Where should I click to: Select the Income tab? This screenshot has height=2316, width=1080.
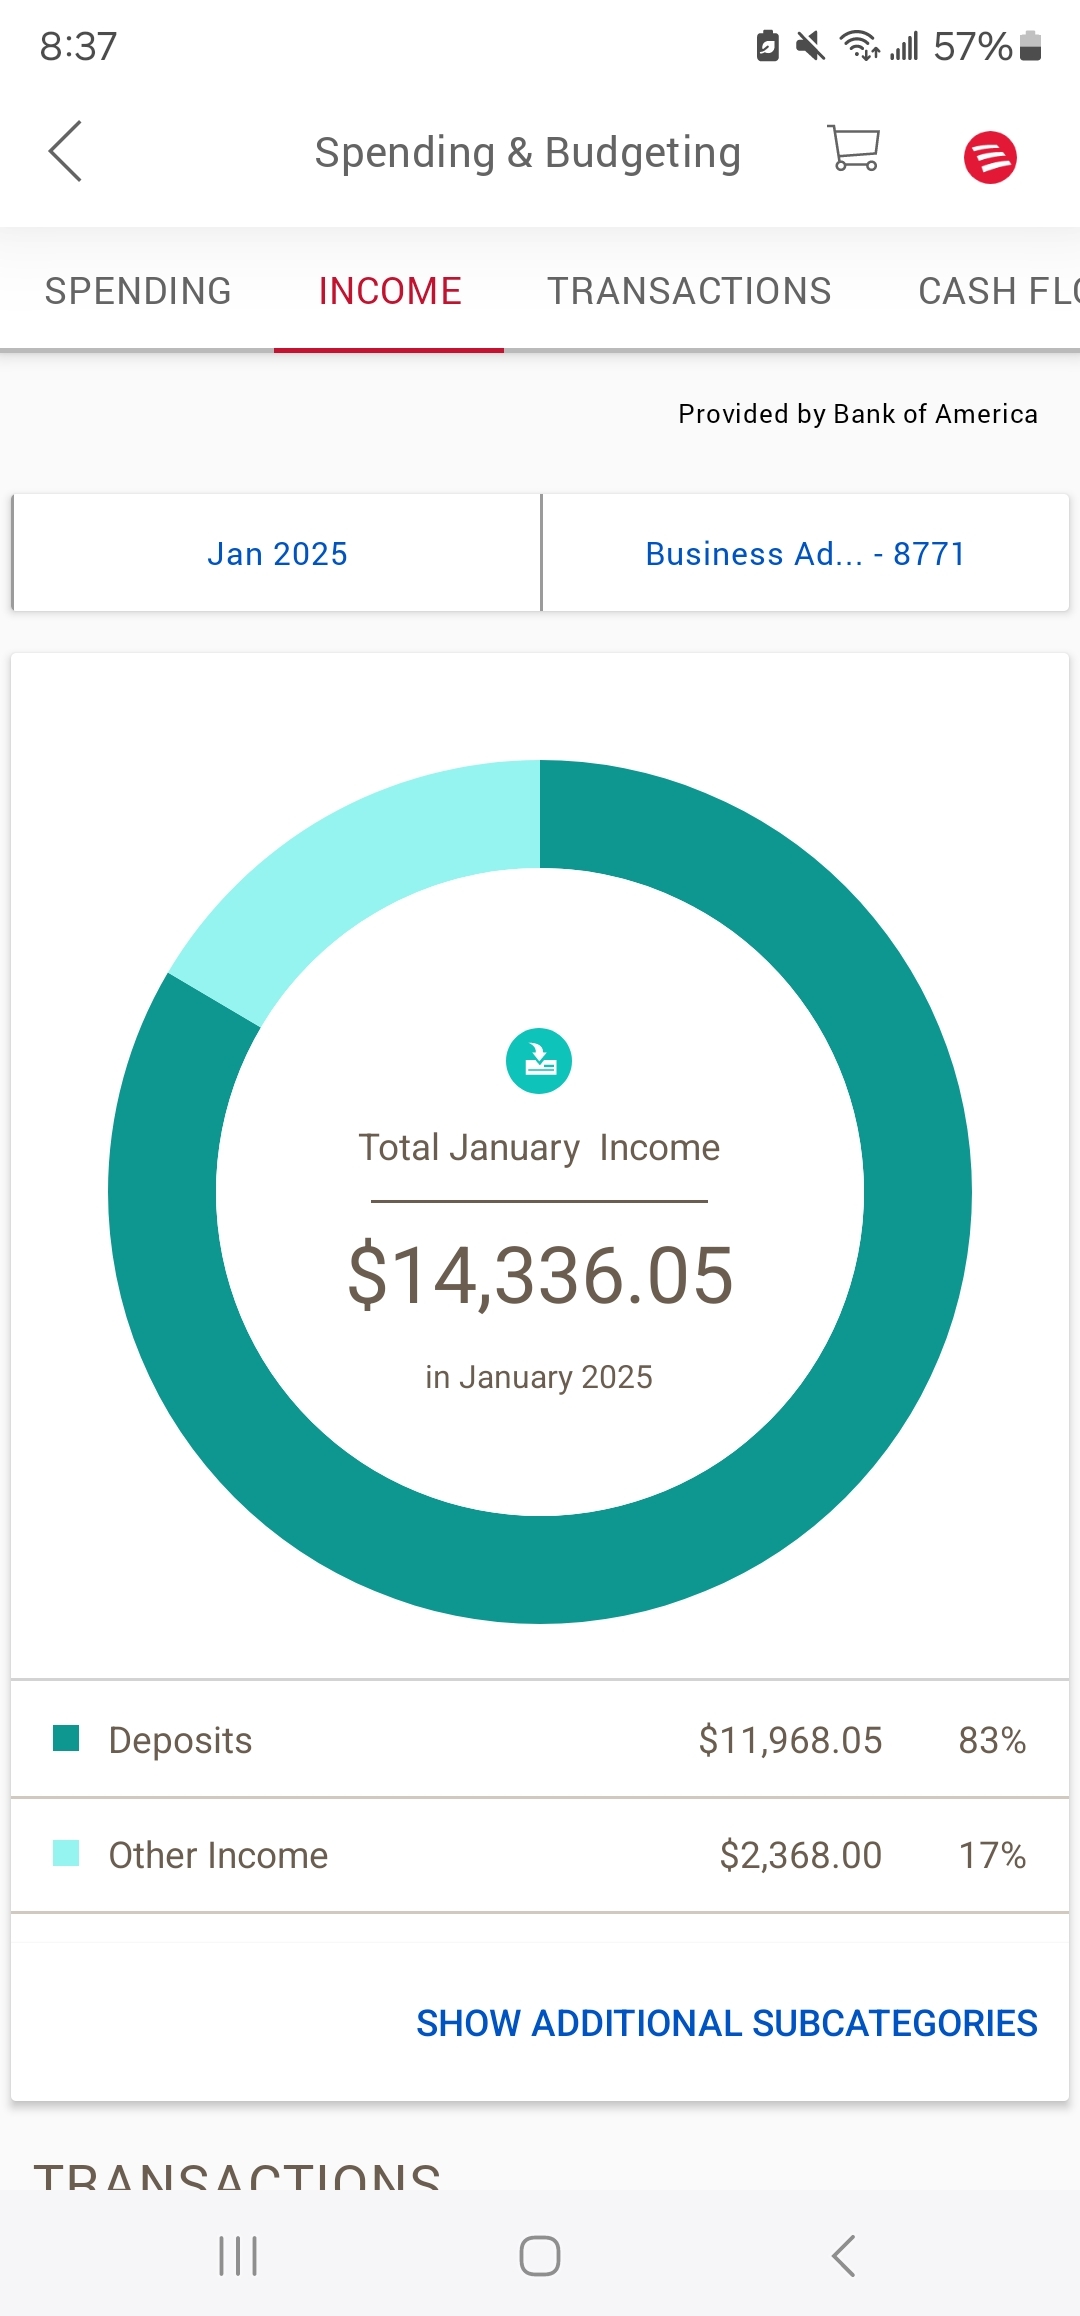(x=390, y=291)
